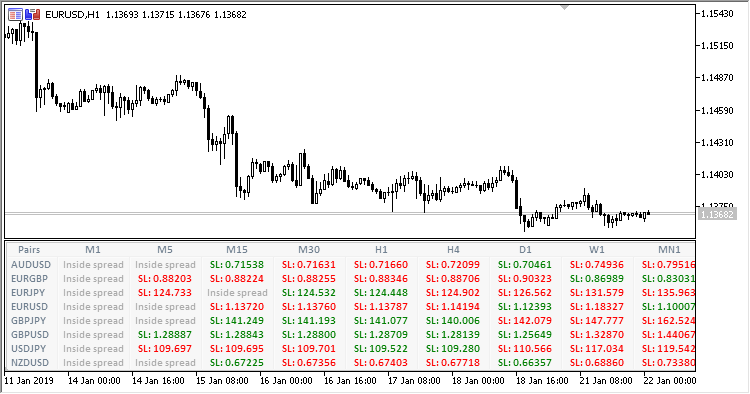Click the EURUSD,H1 chart title text
Screen dimensions: 750x394
[72, 15]
